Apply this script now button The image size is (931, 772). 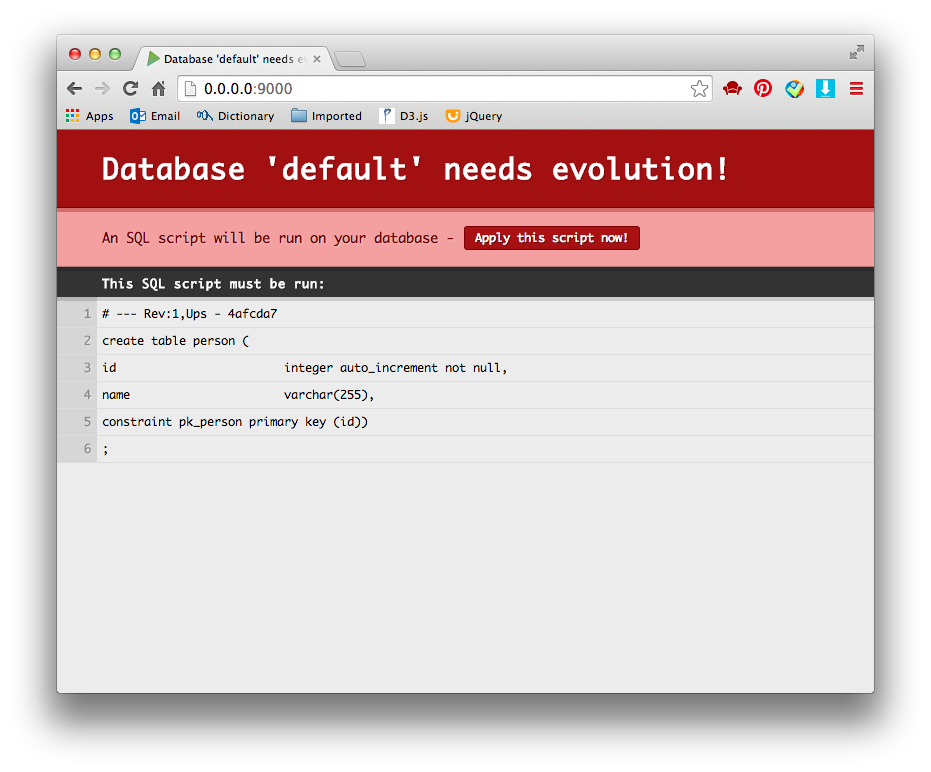(552, 238)
